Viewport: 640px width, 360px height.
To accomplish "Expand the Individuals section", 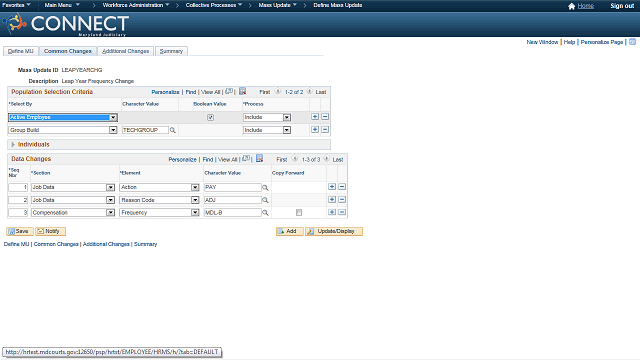I will point(13,144).
